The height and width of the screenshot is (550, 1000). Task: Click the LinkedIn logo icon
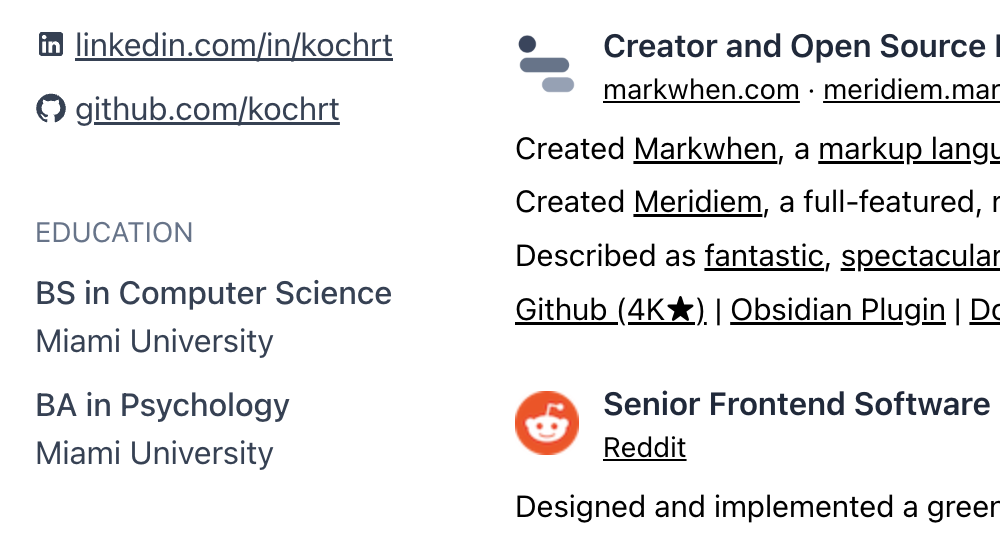click(50, 45)
